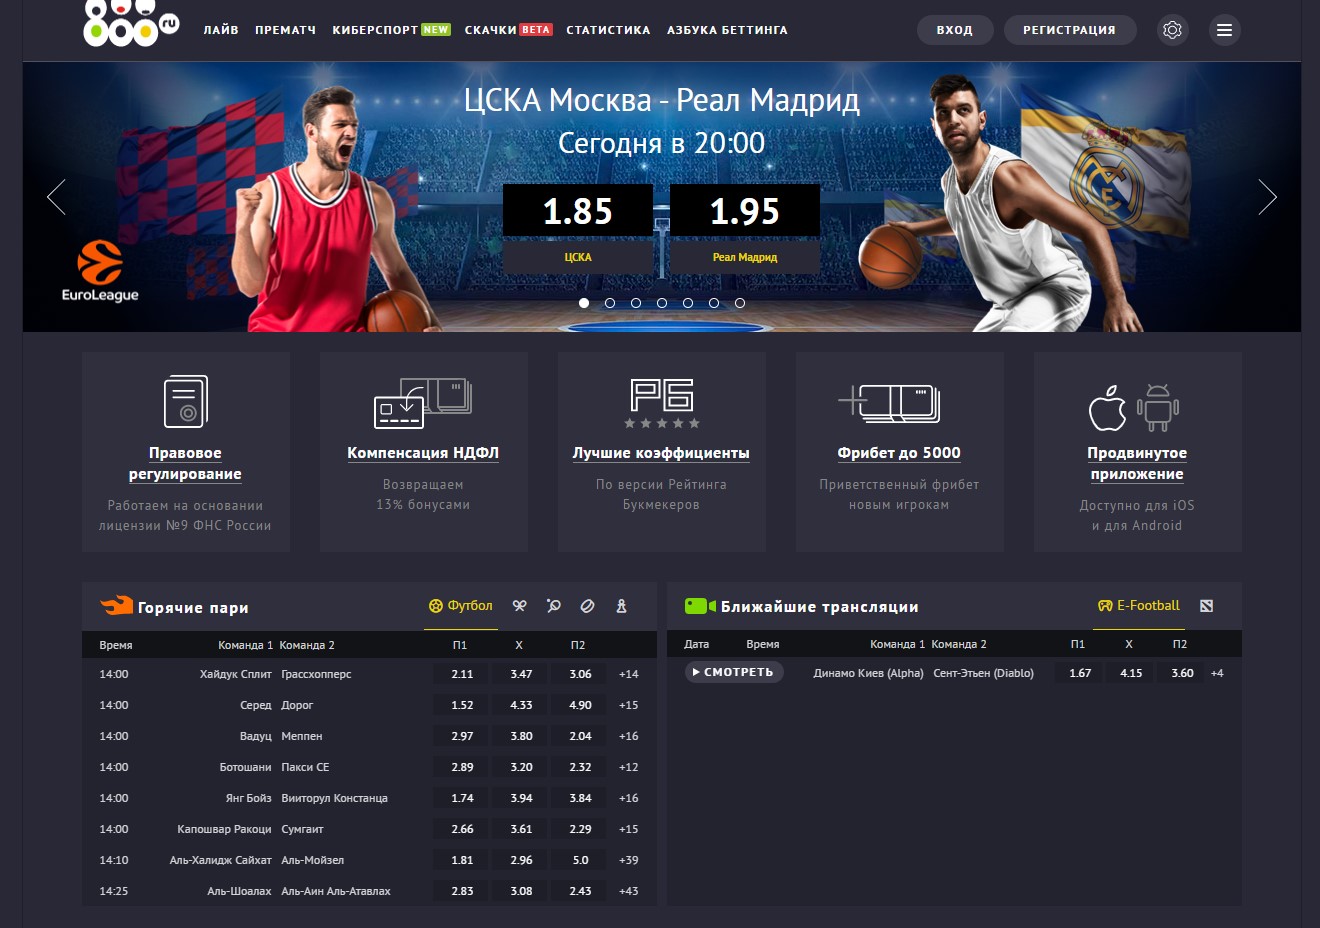The image size is (1320, 928).
Task: Open the КИБЕРСПОРТ menu item
Action: tap(391, 30)
